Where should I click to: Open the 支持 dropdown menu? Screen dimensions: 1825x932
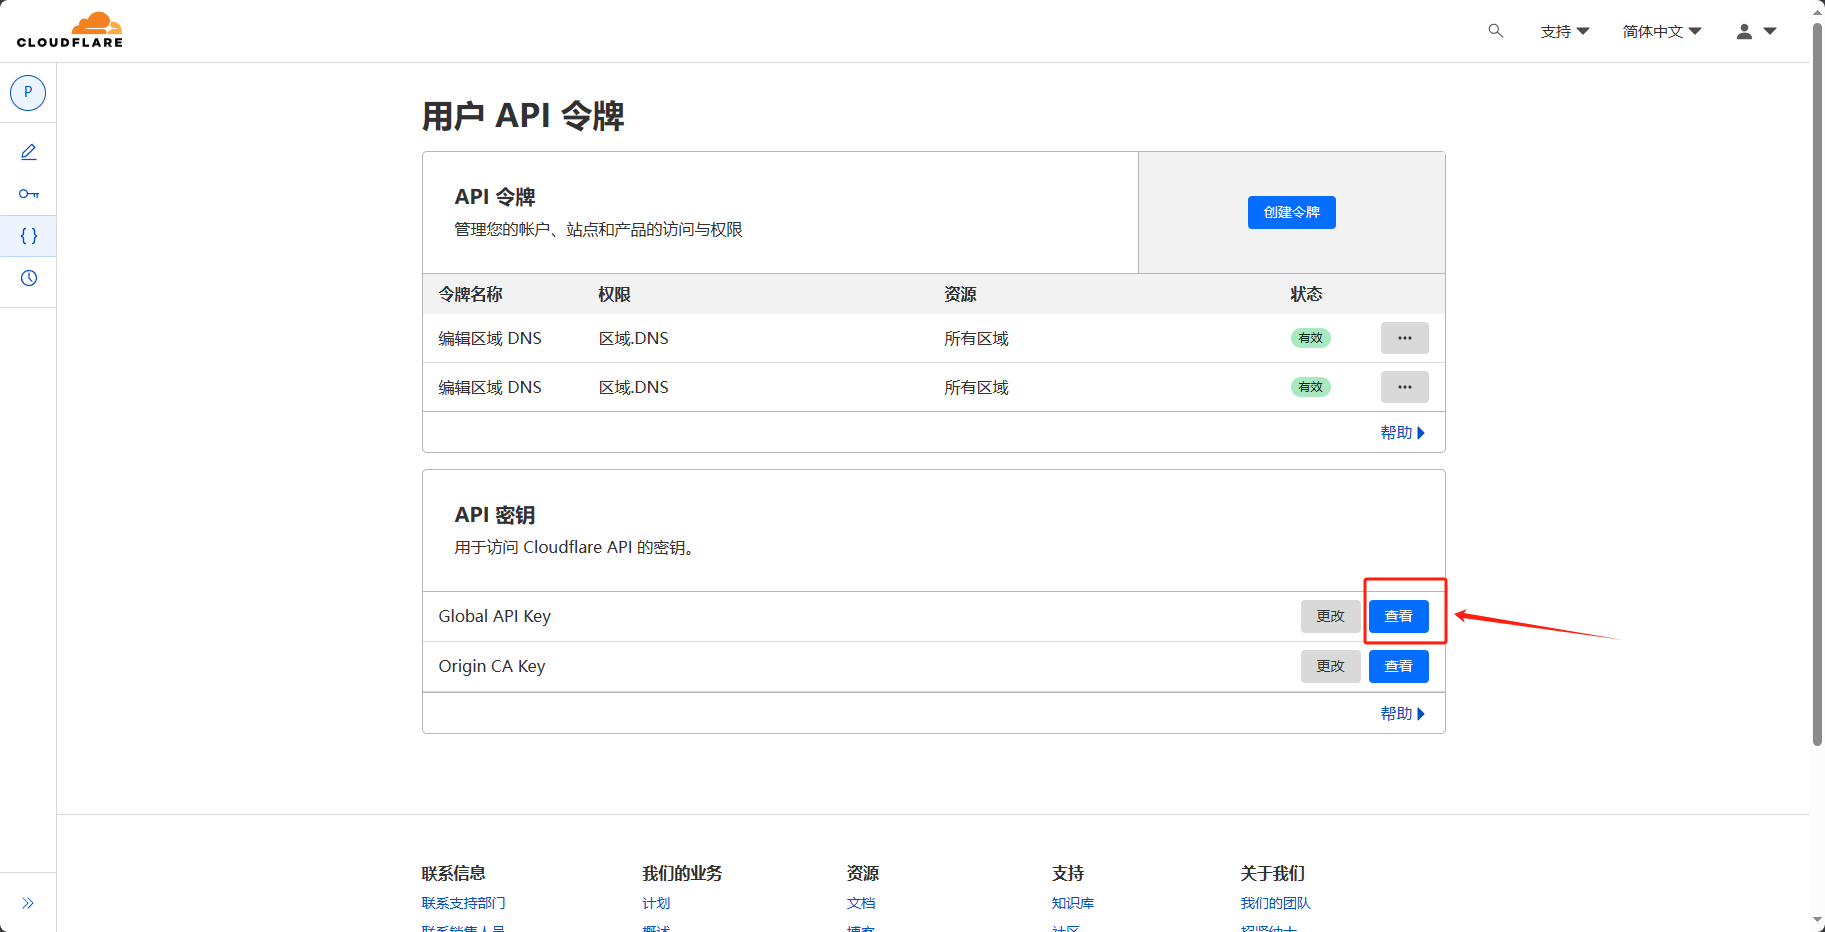click(x=1565, y=32)
